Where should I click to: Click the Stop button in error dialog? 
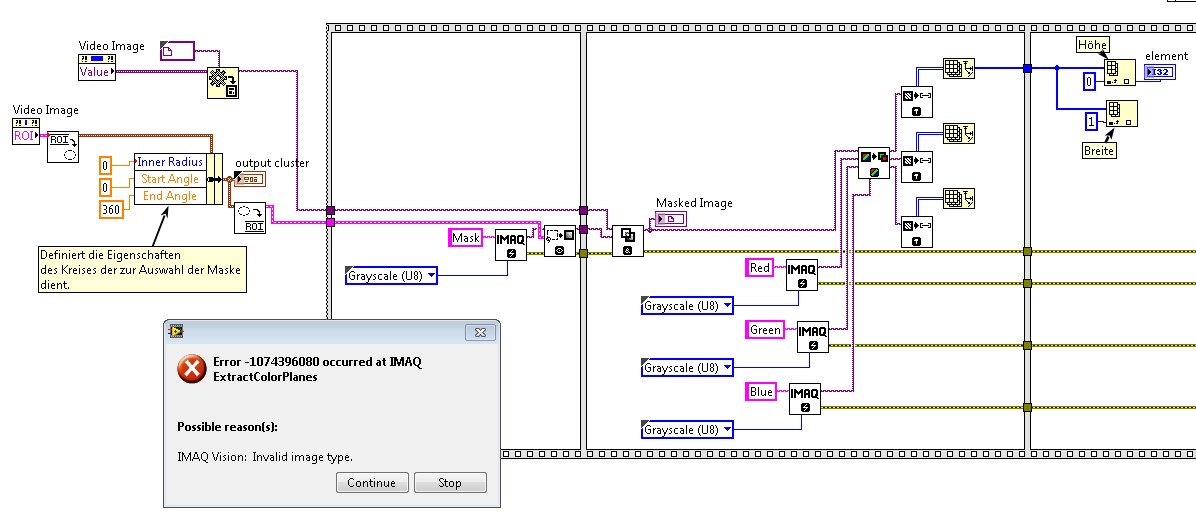(x=450, y=483)
